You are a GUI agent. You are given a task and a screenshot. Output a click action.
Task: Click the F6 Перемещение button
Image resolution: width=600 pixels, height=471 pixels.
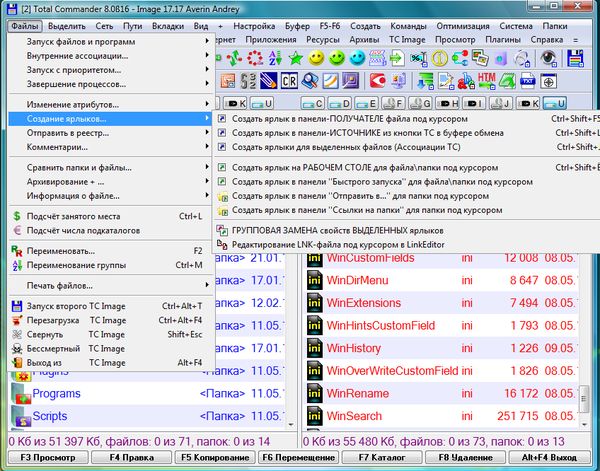(298, 458)
